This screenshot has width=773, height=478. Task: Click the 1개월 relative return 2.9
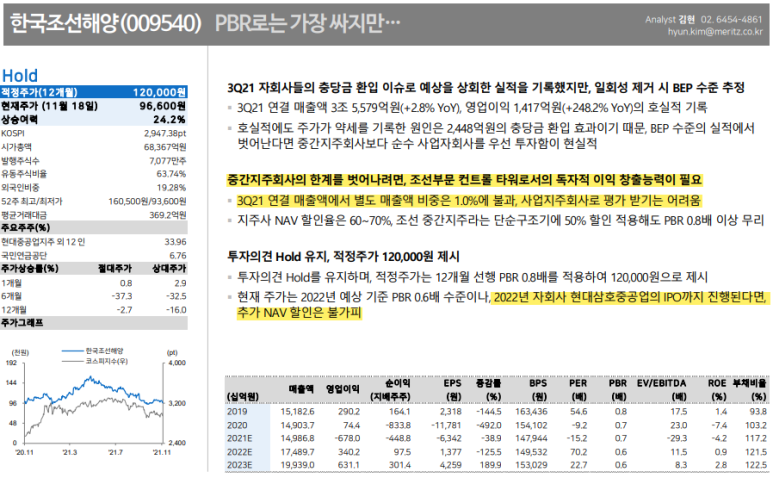(180, 283)
